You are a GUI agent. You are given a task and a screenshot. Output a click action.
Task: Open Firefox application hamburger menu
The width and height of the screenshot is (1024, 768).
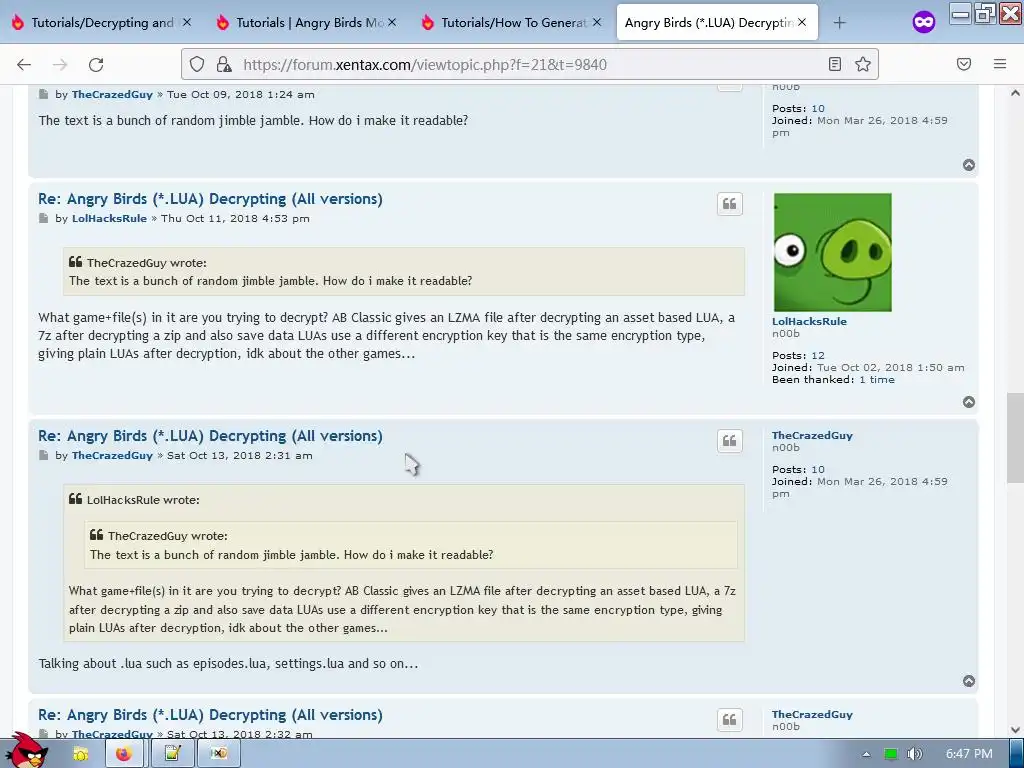[x=1000, y=64]
